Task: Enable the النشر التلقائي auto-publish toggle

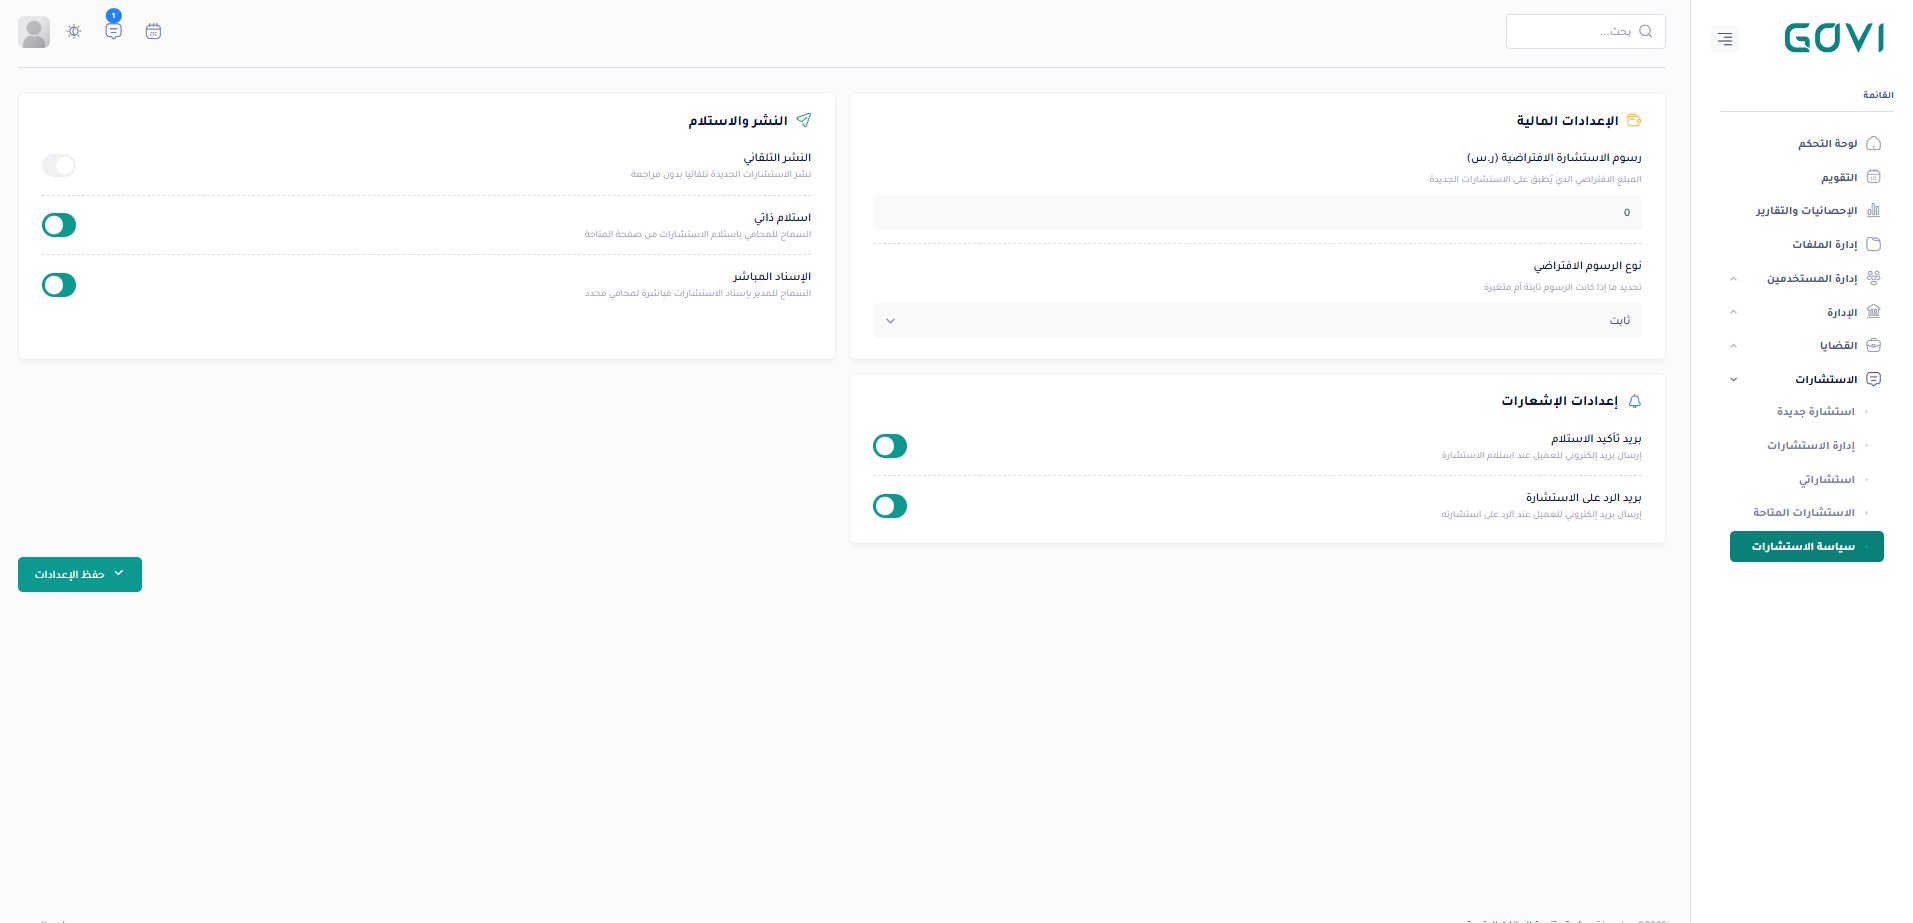Action: click(x=58, y=165)
